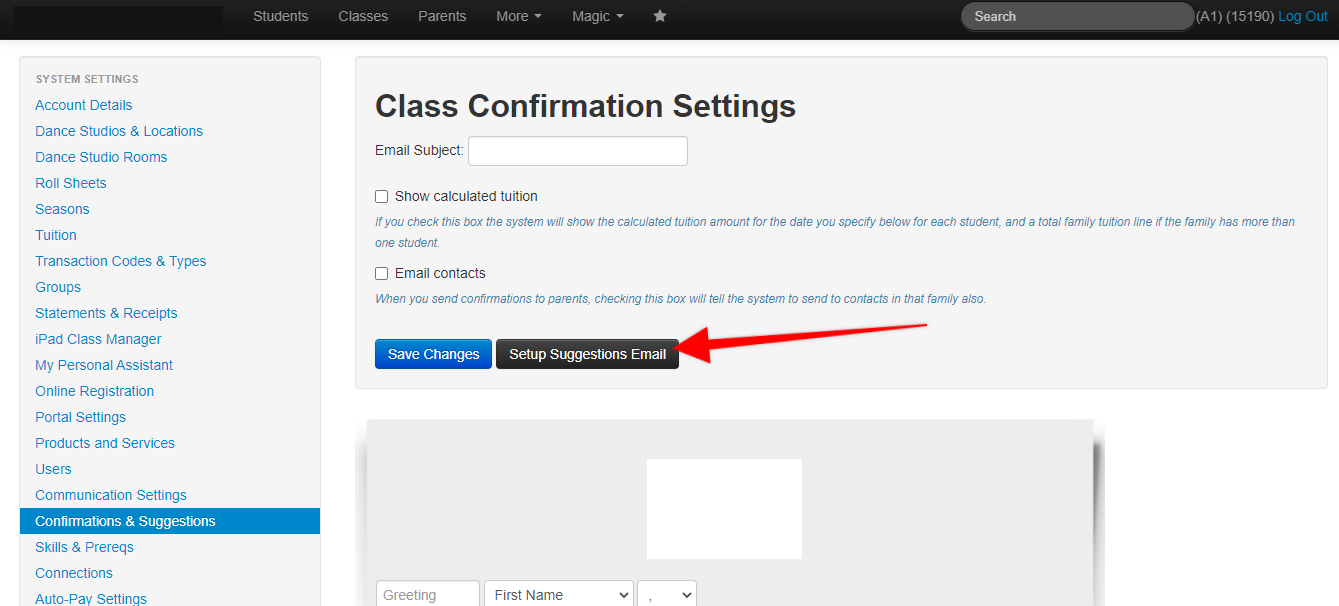1339x606 pixels.
Task: Click the Save Changes button
Action: click(433, 354)
